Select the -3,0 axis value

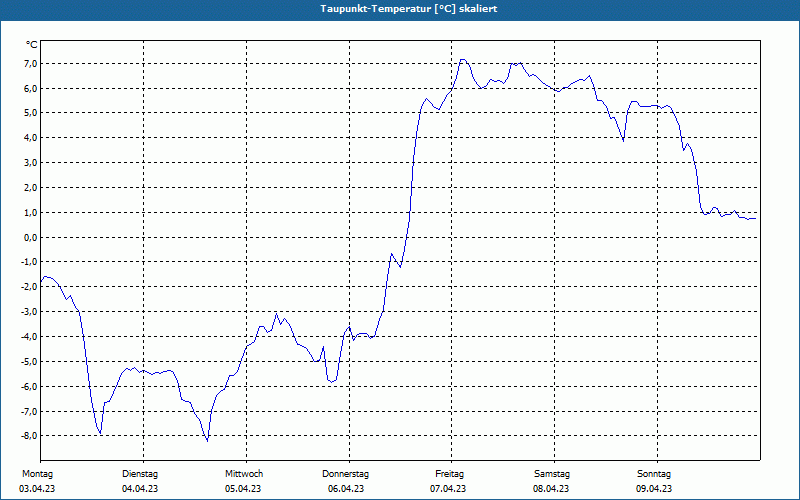(x=28, y=312)
